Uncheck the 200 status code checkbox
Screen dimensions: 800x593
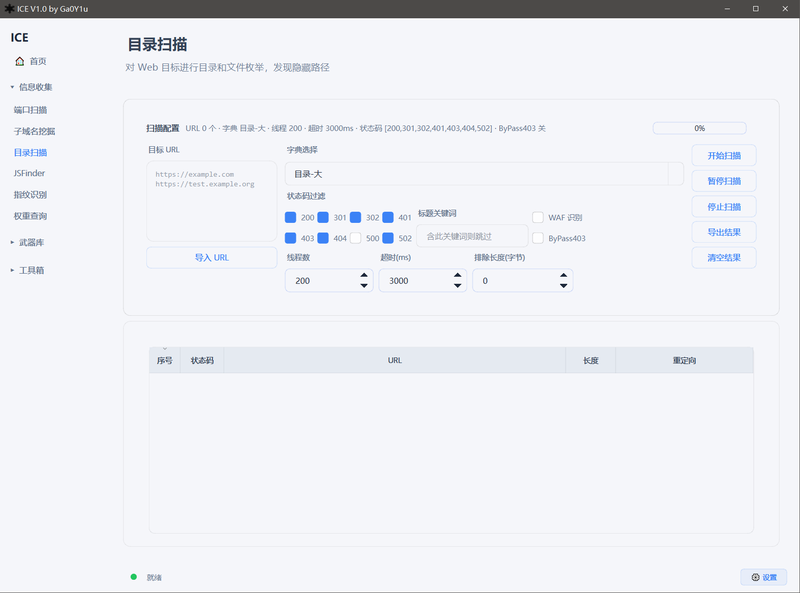[x=290, y=217]
